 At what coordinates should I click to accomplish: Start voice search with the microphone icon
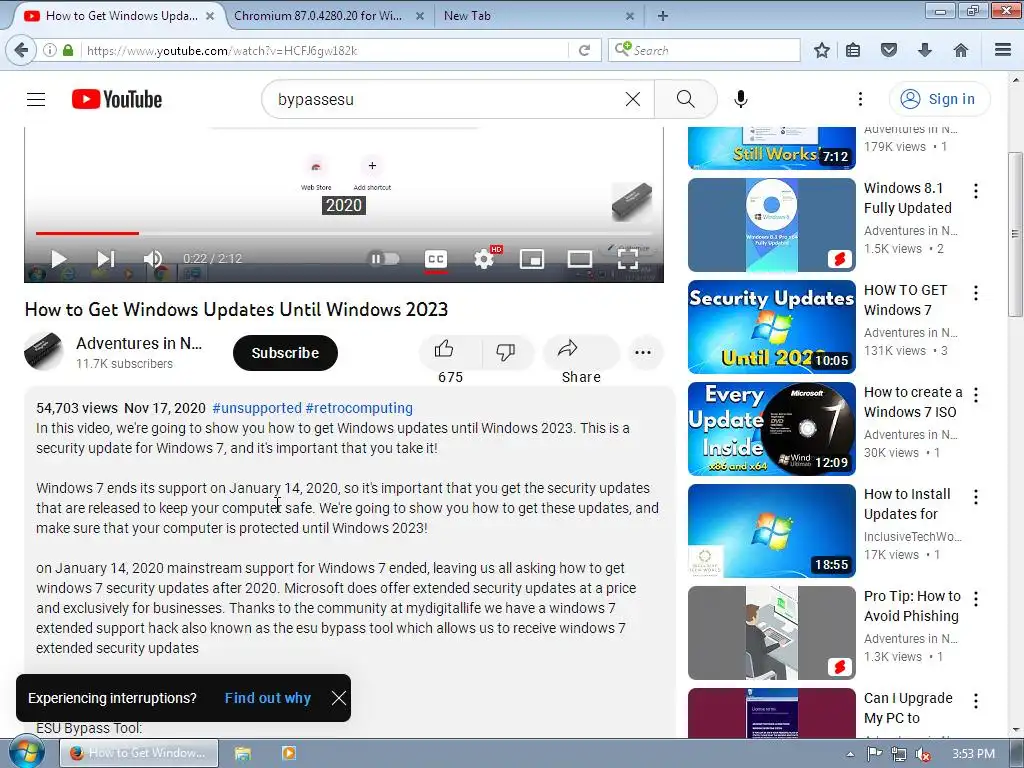tap(741, 99)
